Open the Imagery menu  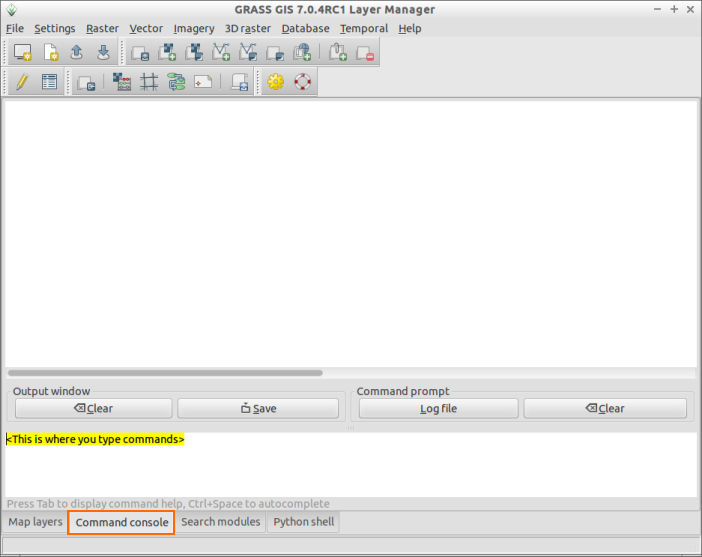coord(194,28)
